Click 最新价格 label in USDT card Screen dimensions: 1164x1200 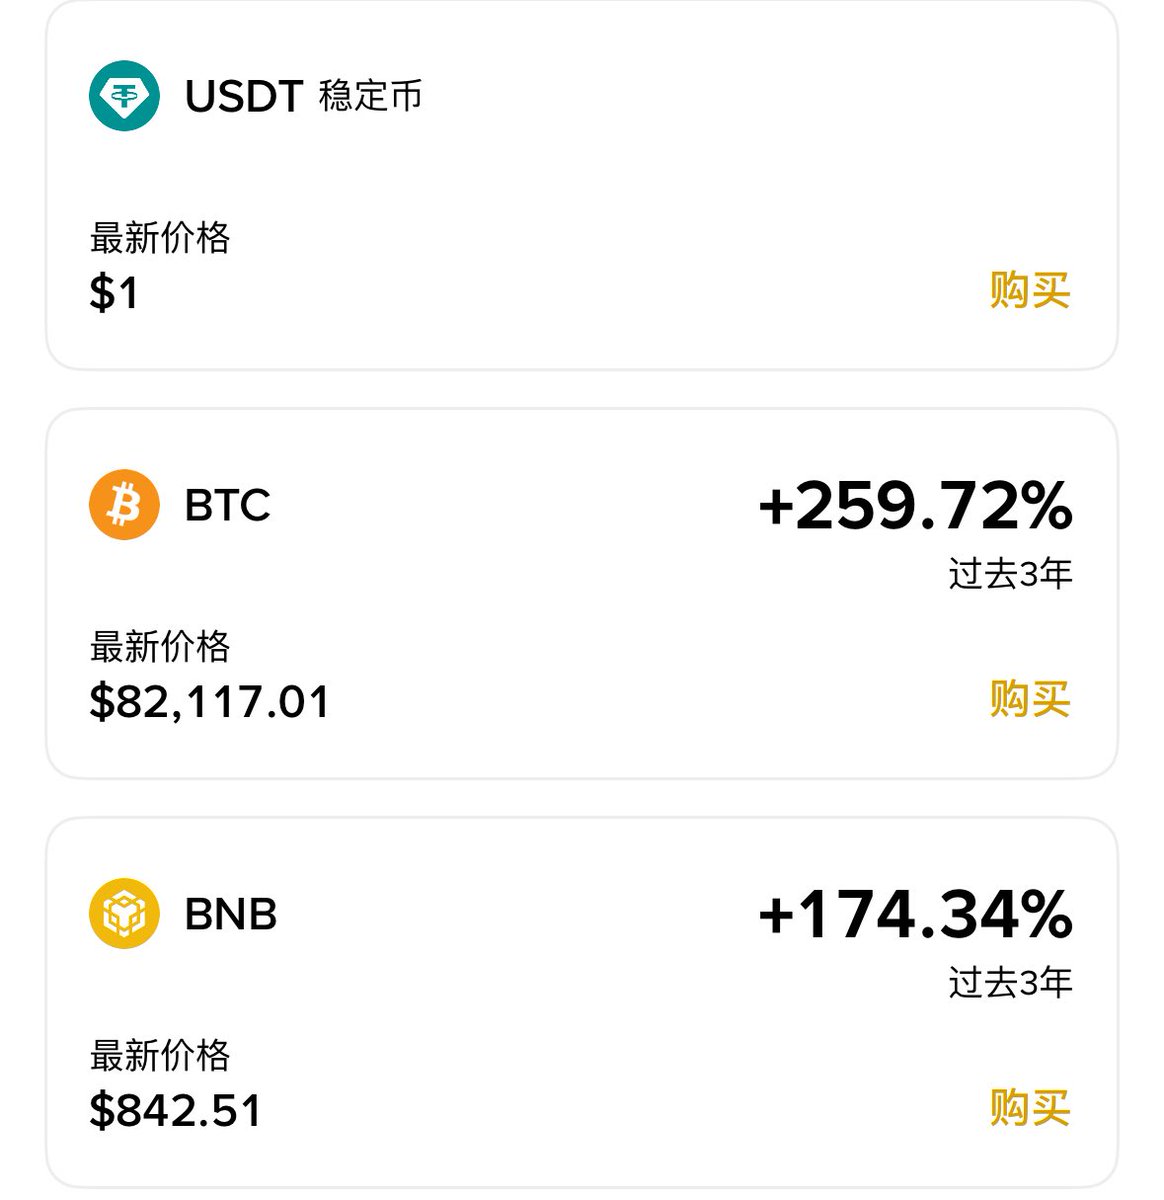(x=160, y=238)
